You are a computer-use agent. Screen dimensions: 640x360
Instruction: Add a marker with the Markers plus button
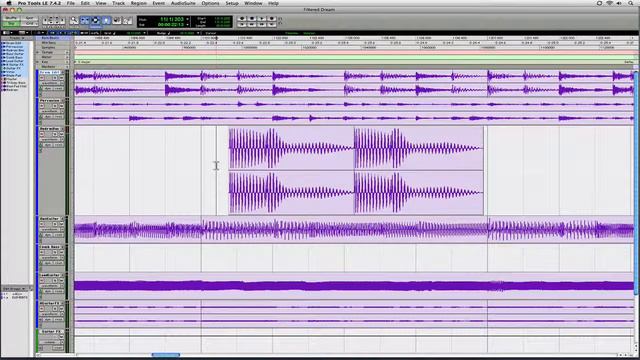67,67
